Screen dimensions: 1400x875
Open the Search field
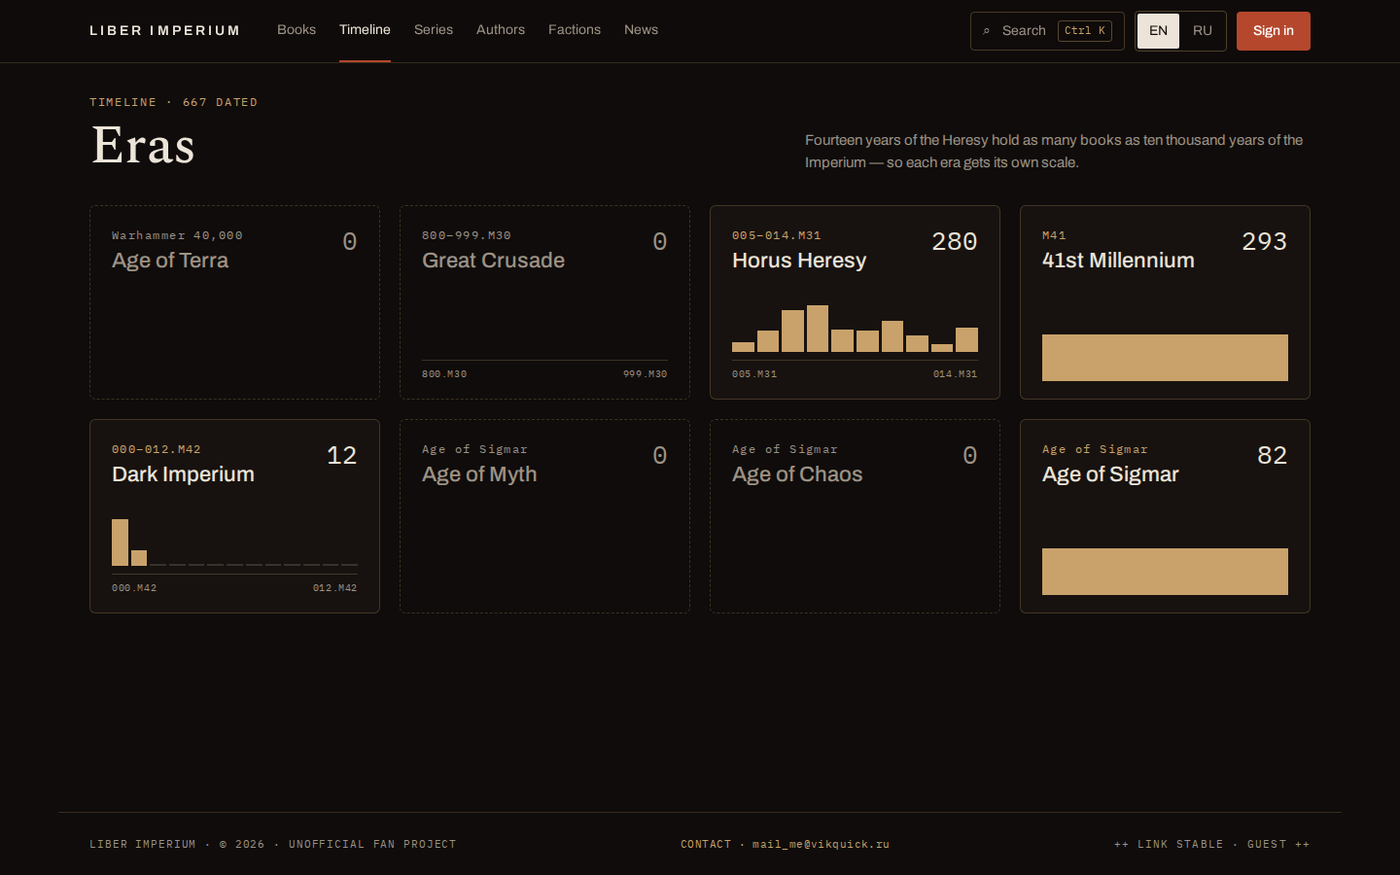(x=1047, y=31)
